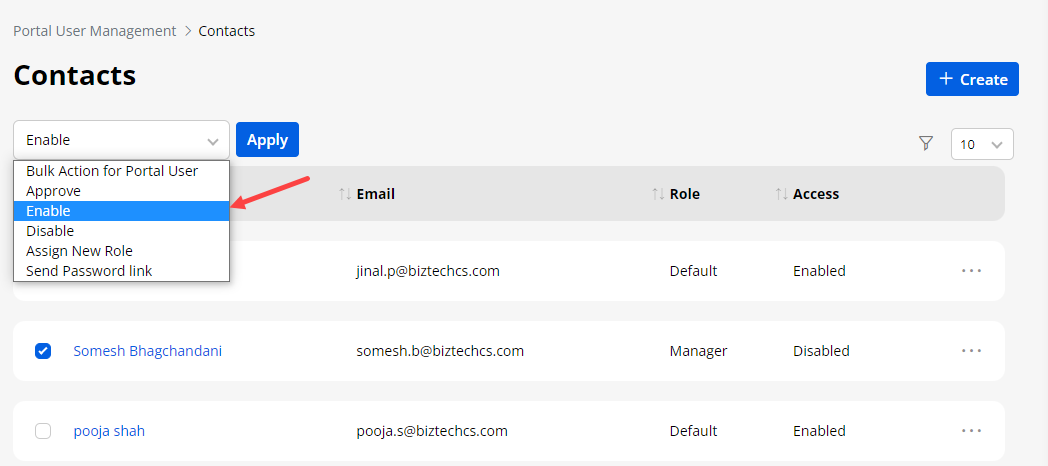Sort contacts by Role column arrows
The height and width of the screenshot is (466, 1048).
tap(658, 194)
